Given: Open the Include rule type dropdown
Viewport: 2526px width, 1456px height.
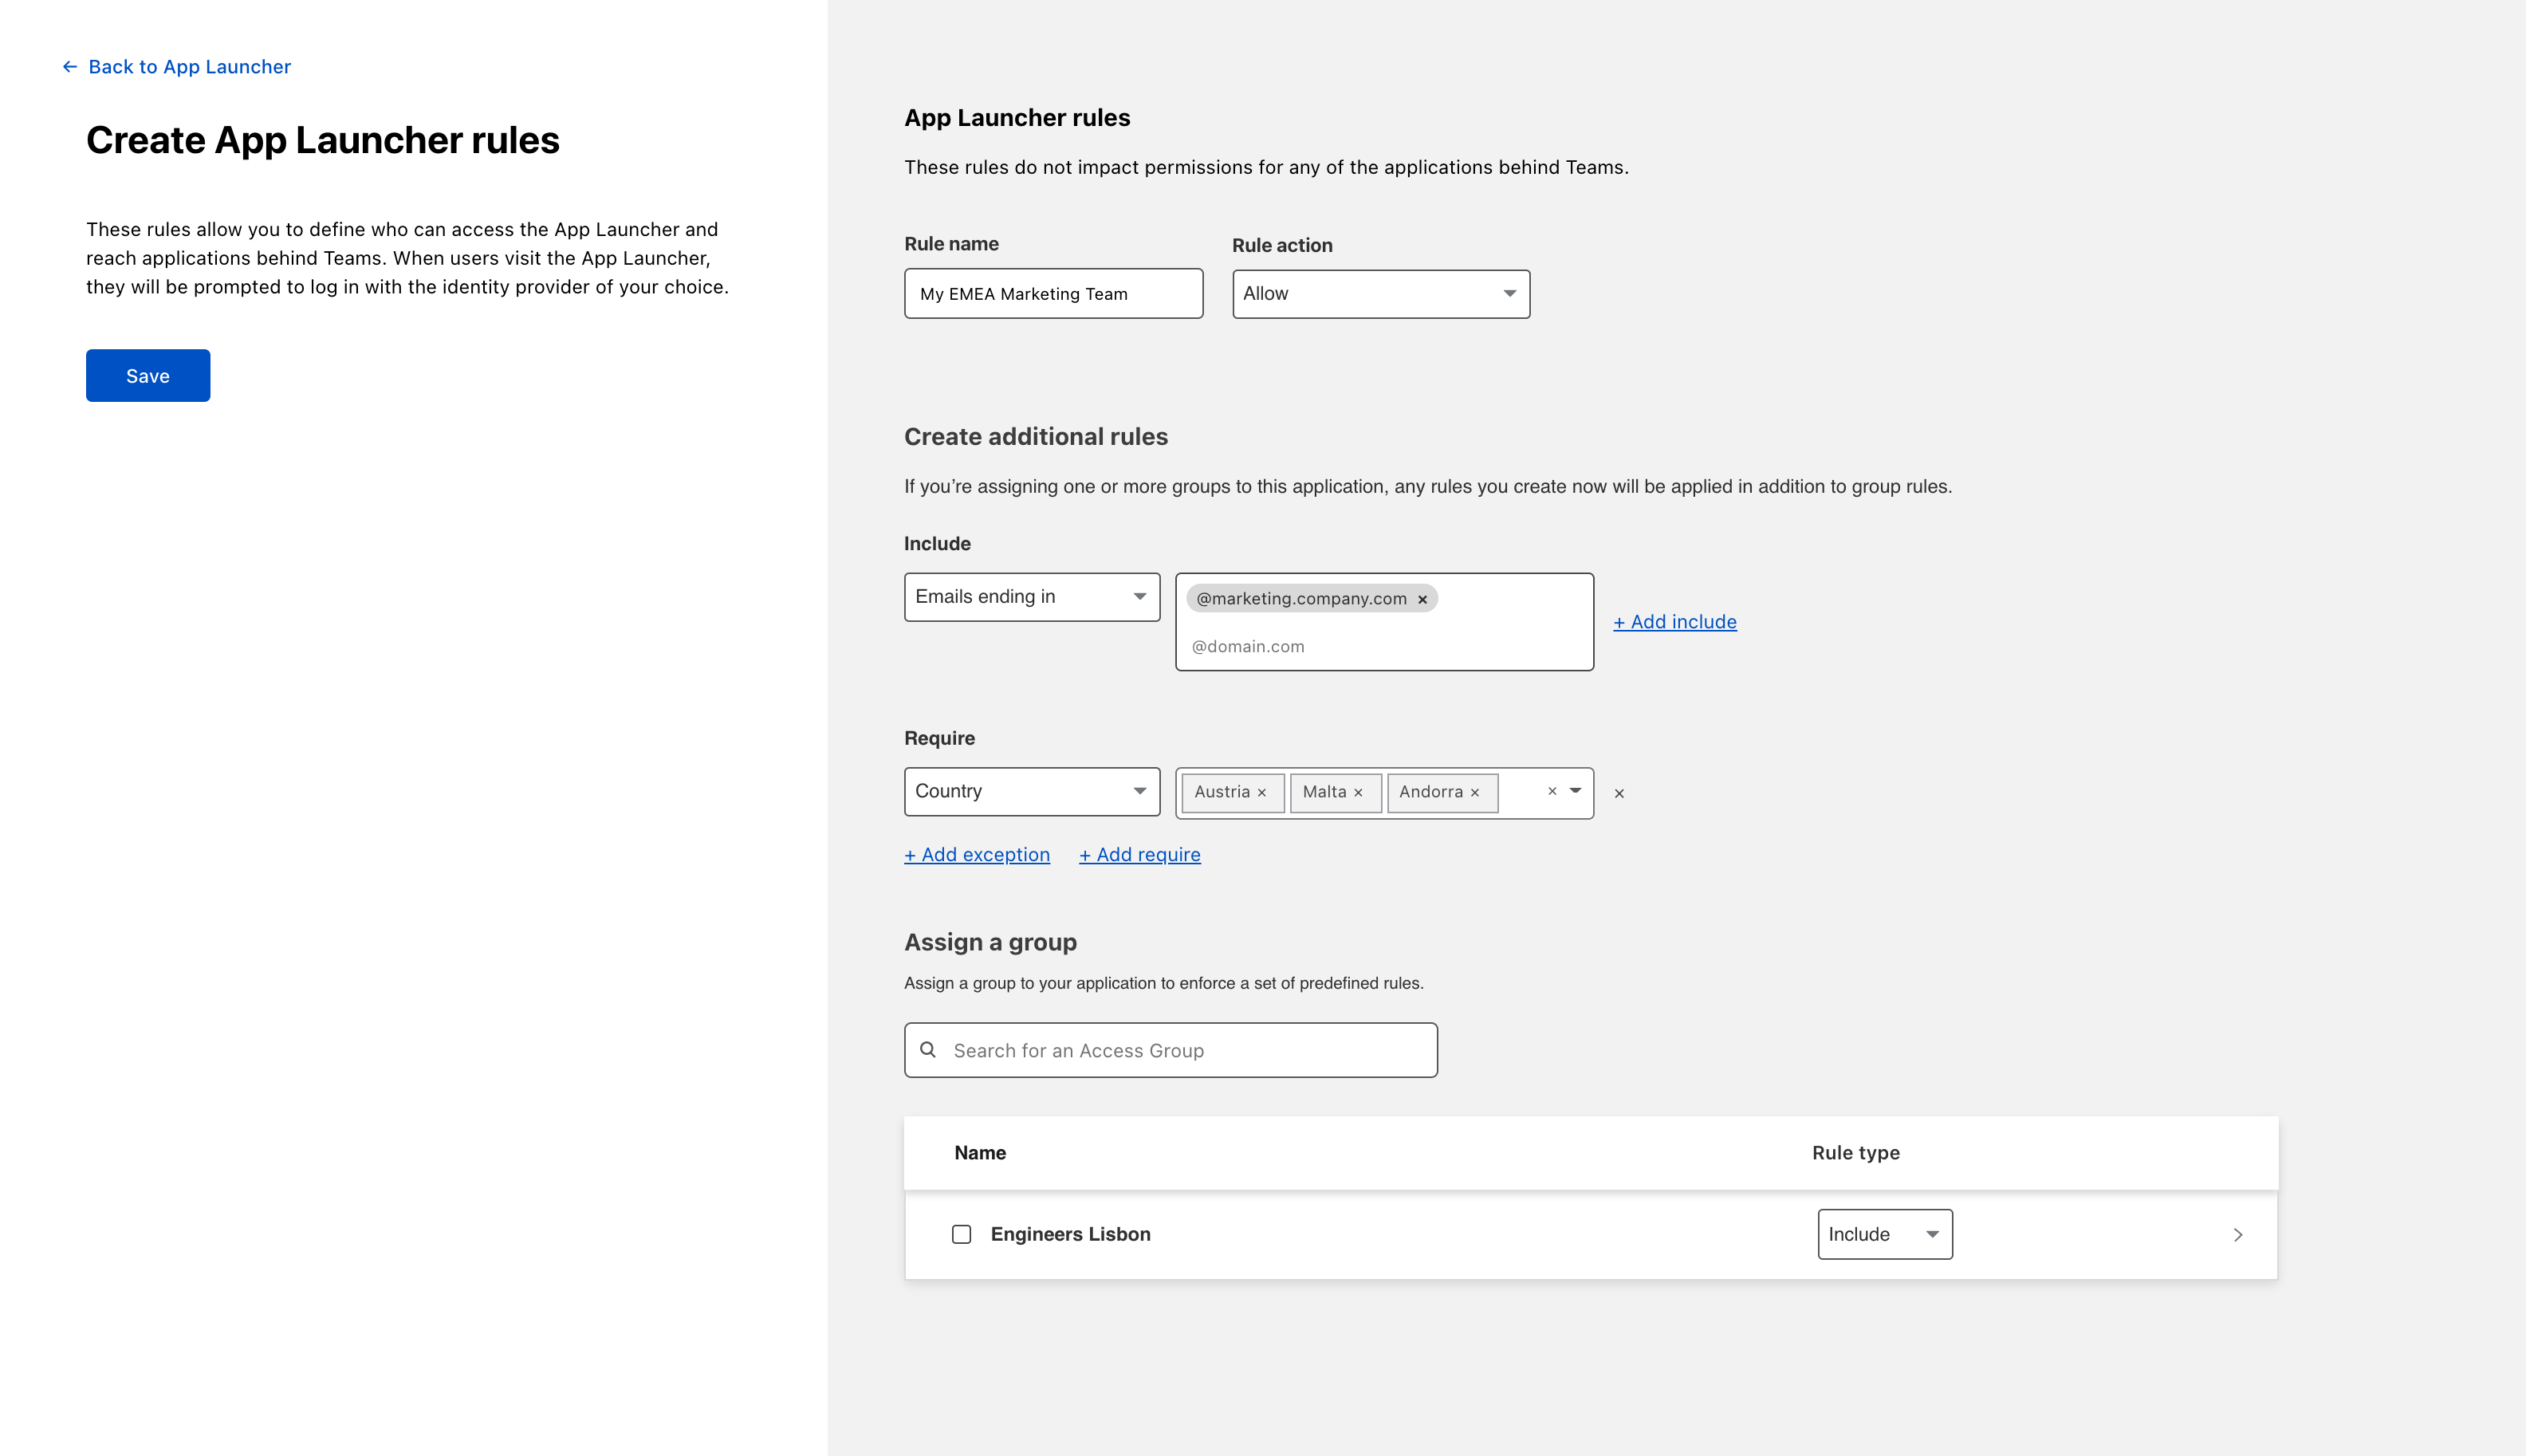Looking at the screenshot, I should pyautogui.click(x=1884, y=1234).
